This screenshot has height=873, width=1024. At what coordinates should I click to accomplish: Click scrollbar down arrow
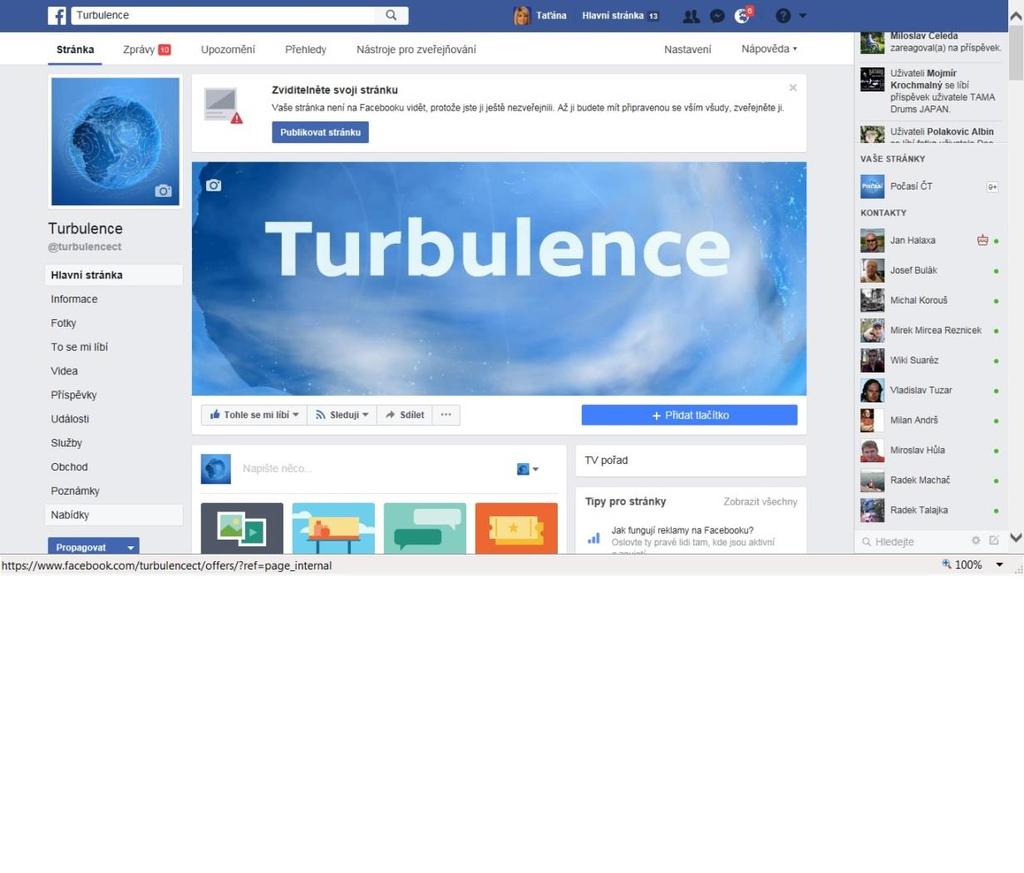click(x=1016, y=537)
